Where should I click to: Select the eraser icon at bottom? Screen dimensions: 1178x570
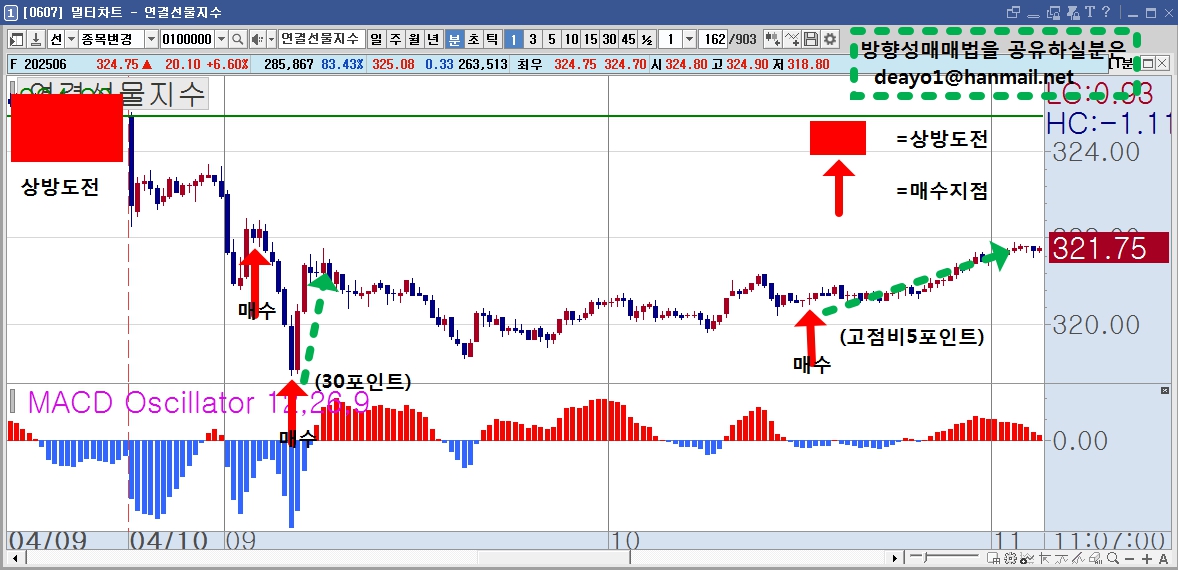pos(1095,558)
